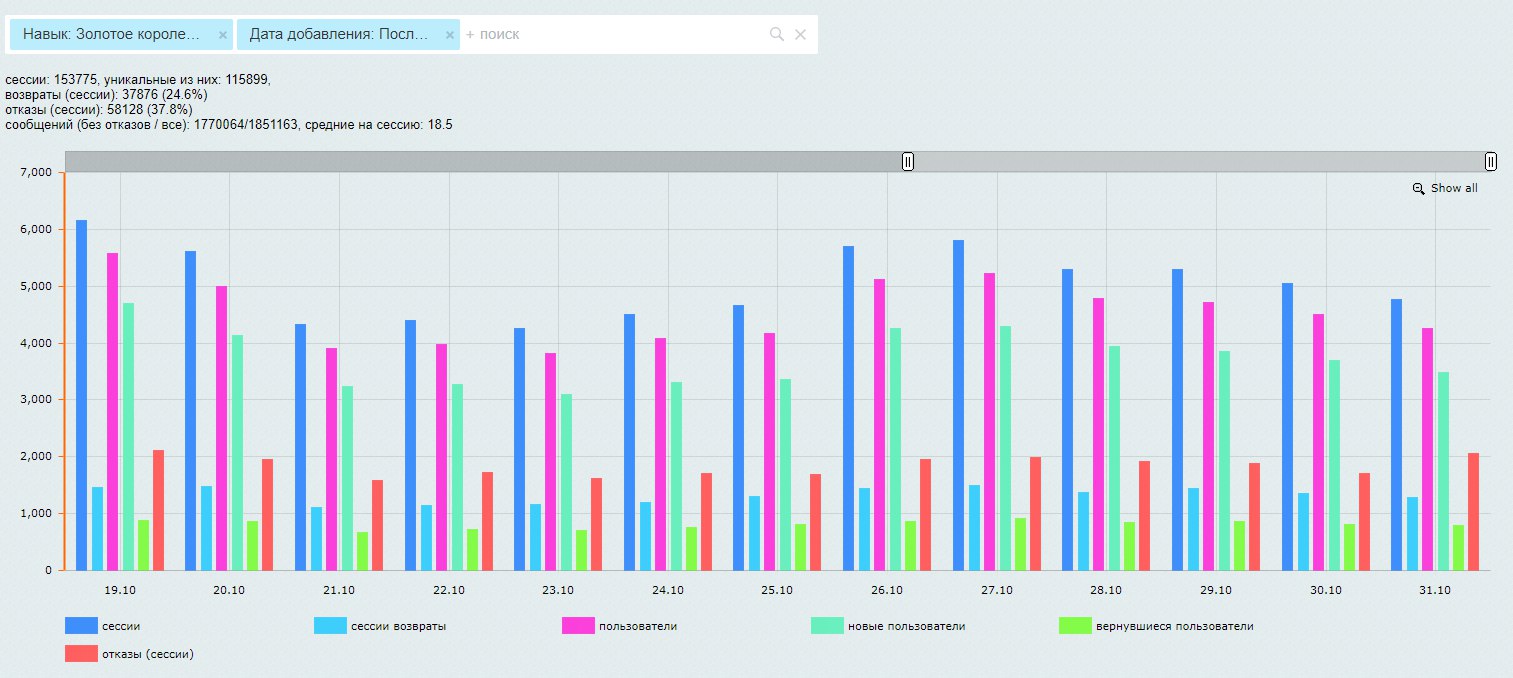
Task: Remove the Дата добавления filter tag
Action: pyautogui.click(x=450, y=34)
